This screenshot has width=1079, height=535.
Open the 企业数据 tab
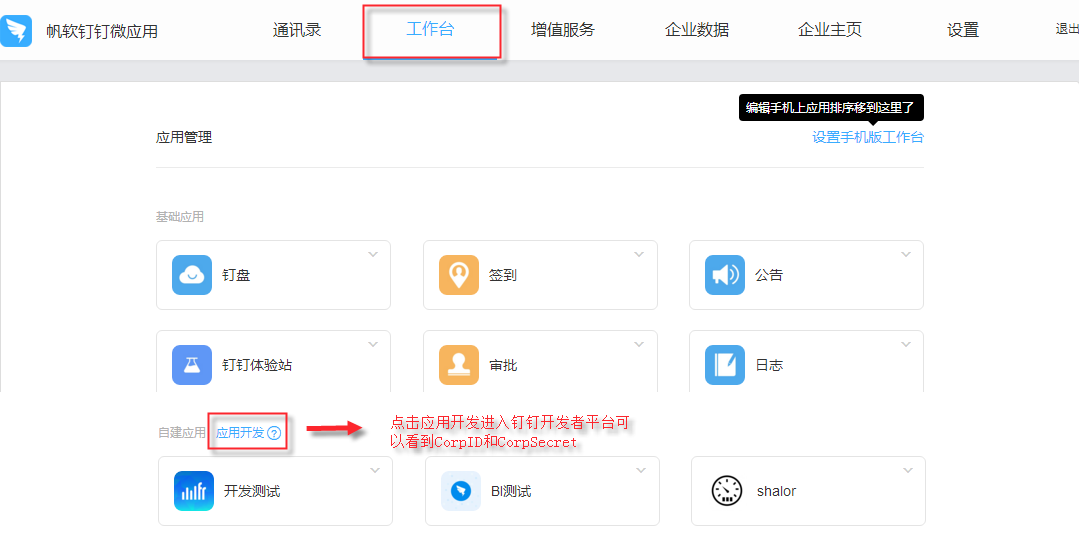click(x=696, y=30)
